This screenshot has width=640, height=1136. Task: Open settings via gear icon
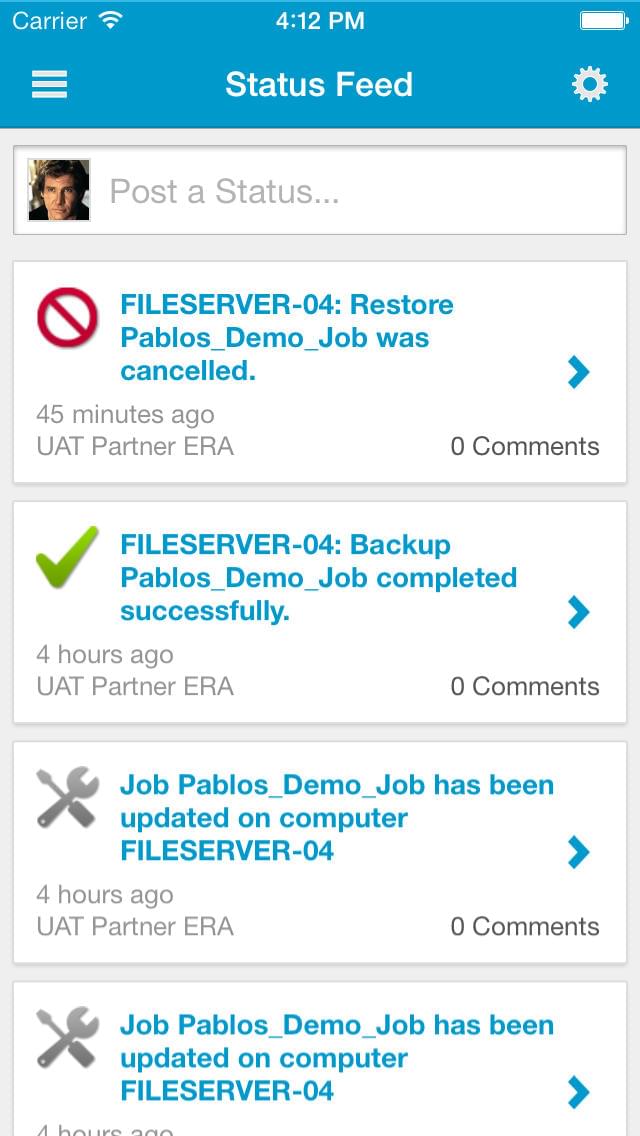coord(589,84)
